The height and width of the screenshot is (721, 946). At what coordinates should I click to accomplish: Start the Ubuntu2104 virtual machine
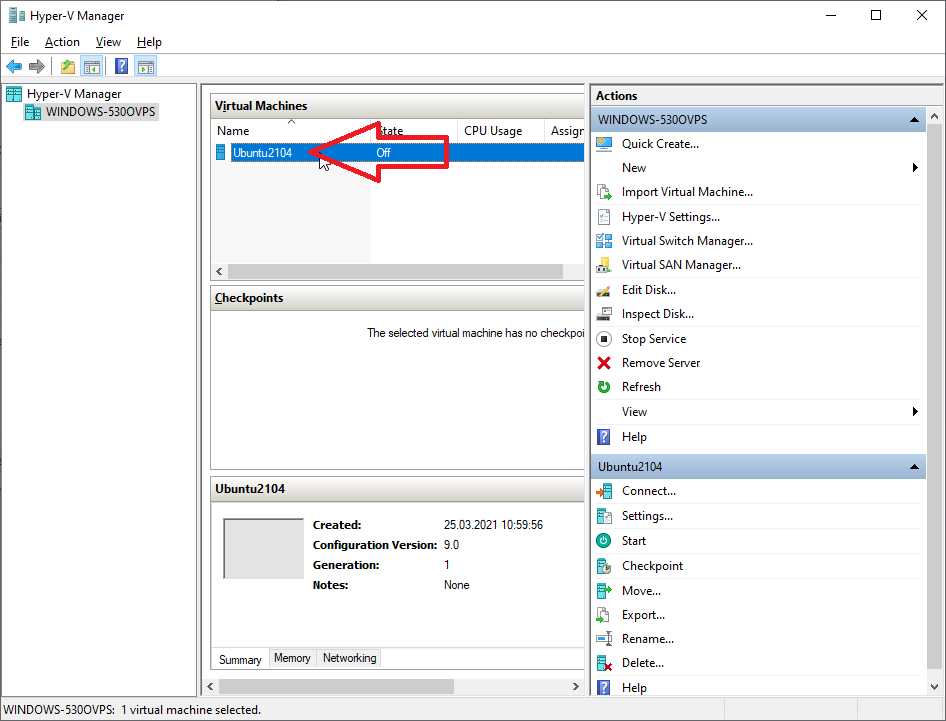point(633,541)
